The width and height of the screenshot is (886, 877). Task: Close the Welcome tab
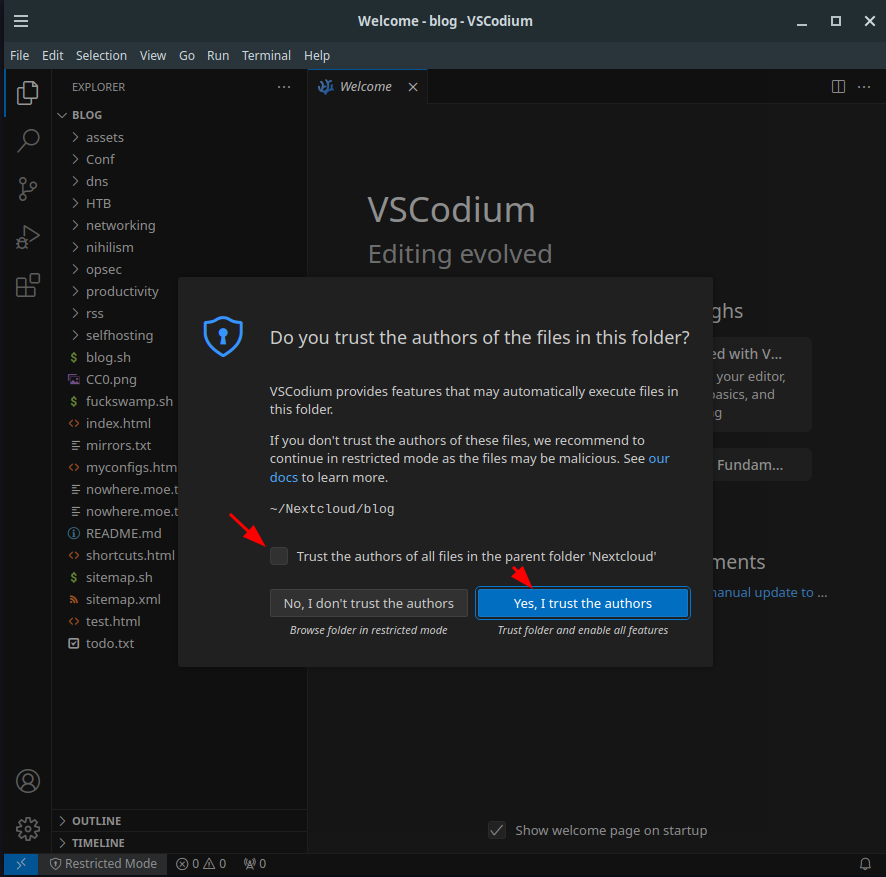coord(413,87)
